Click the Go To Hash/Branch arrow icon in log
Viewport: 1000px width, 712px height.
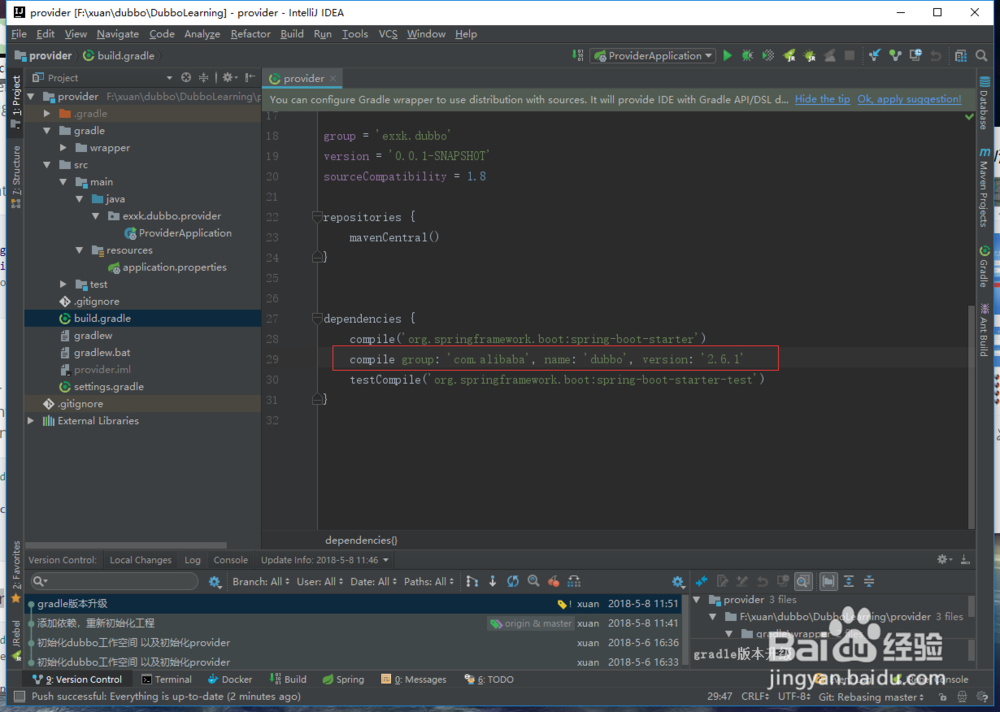[x=492, y=581]
